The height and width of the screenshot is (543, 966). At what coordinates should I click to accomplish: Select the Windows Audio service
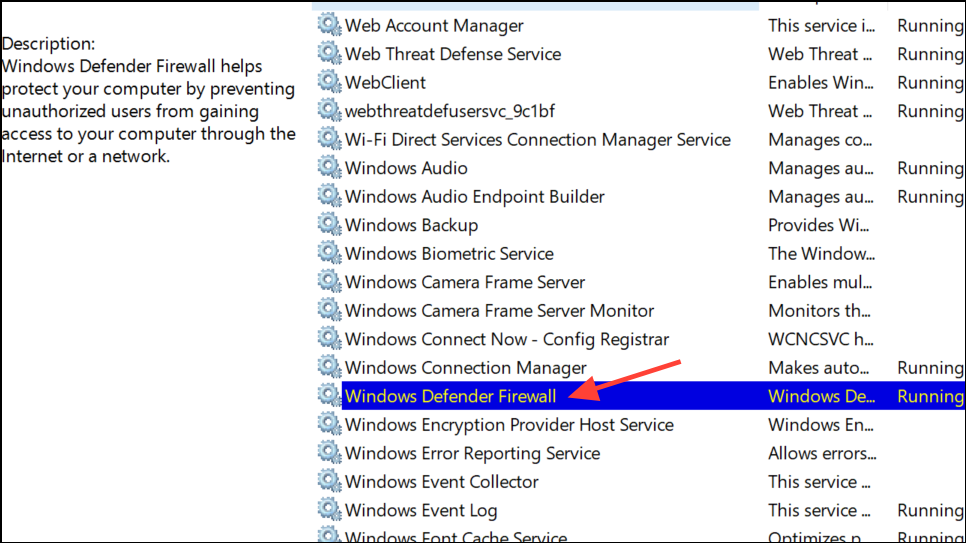click(406, 168)
